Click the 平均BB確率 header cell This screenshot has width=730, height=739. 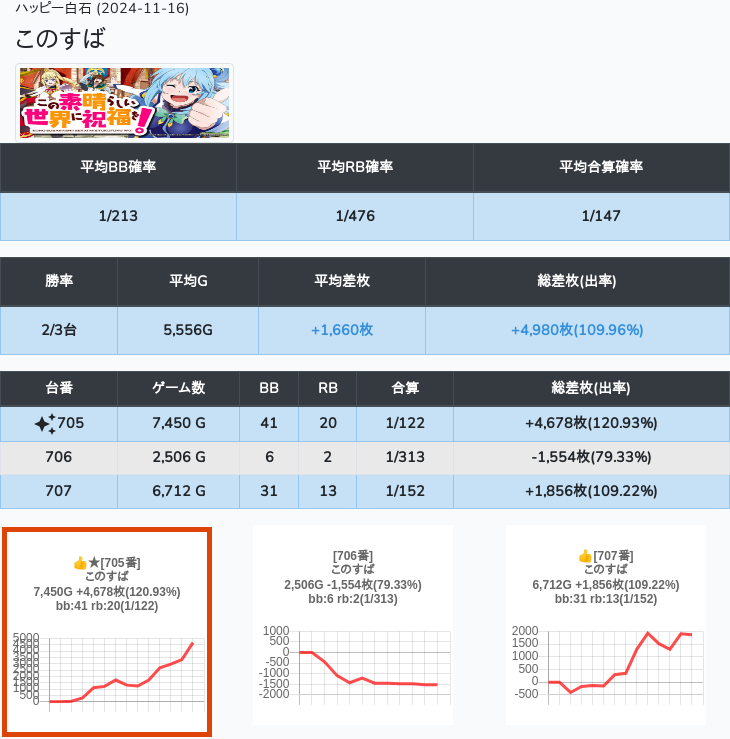click(118, 167)
